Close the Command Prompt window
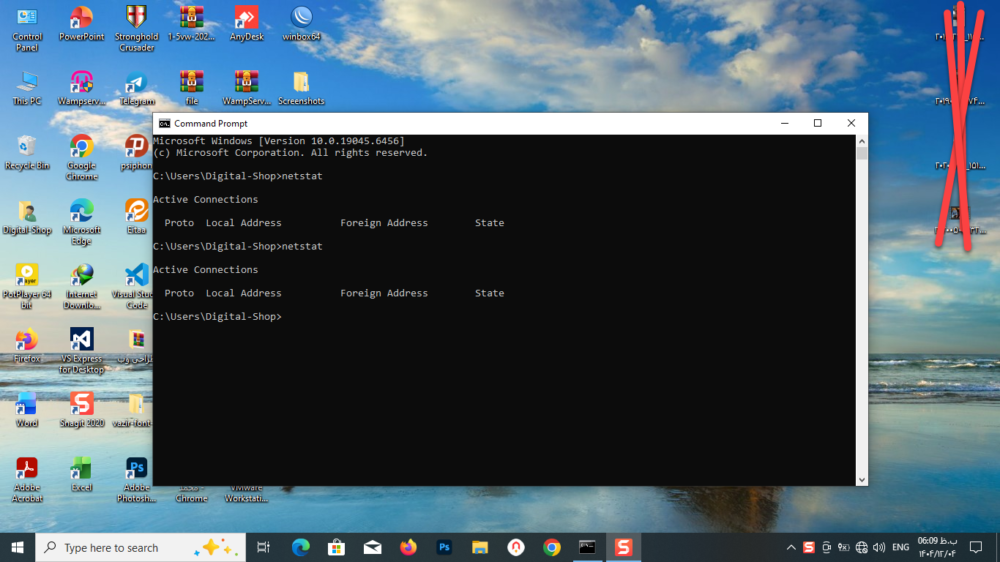This screenshot has width=1000, height=562. pos(851,123)
